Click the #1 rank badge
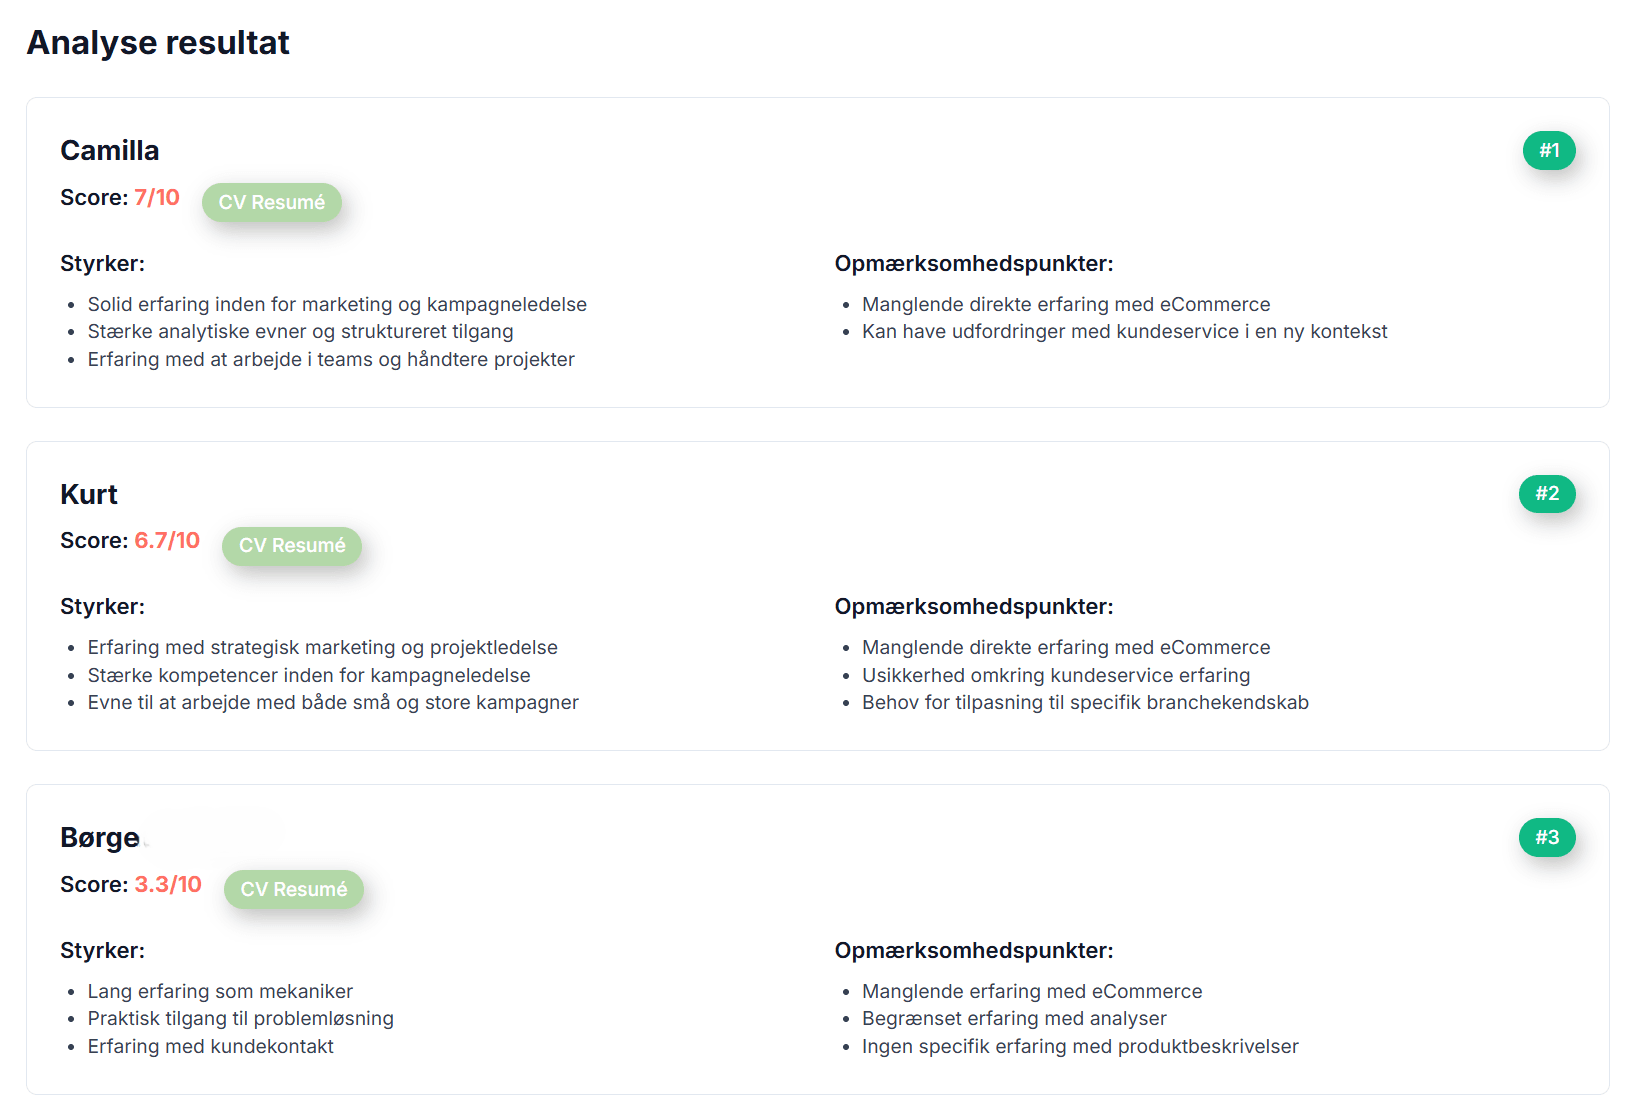The image size is (1630, 1107). [1549, 150]
